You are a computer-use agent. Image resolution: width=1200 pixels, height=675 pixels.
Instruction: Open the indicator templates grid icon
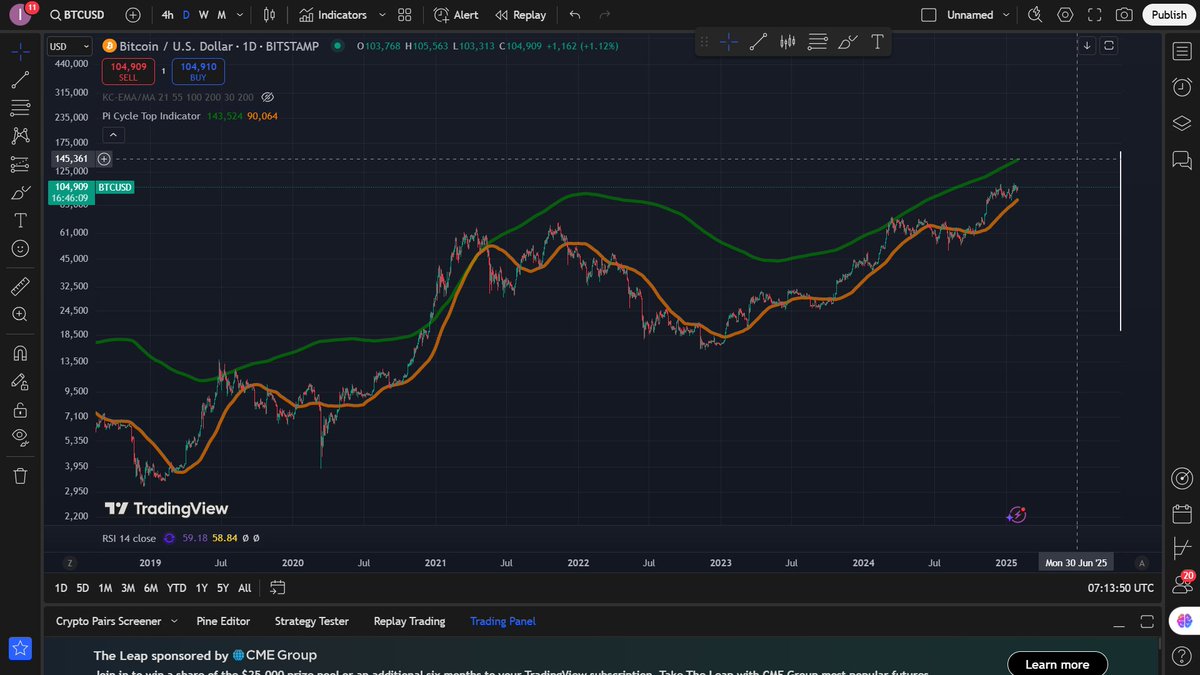coord(404,15)
